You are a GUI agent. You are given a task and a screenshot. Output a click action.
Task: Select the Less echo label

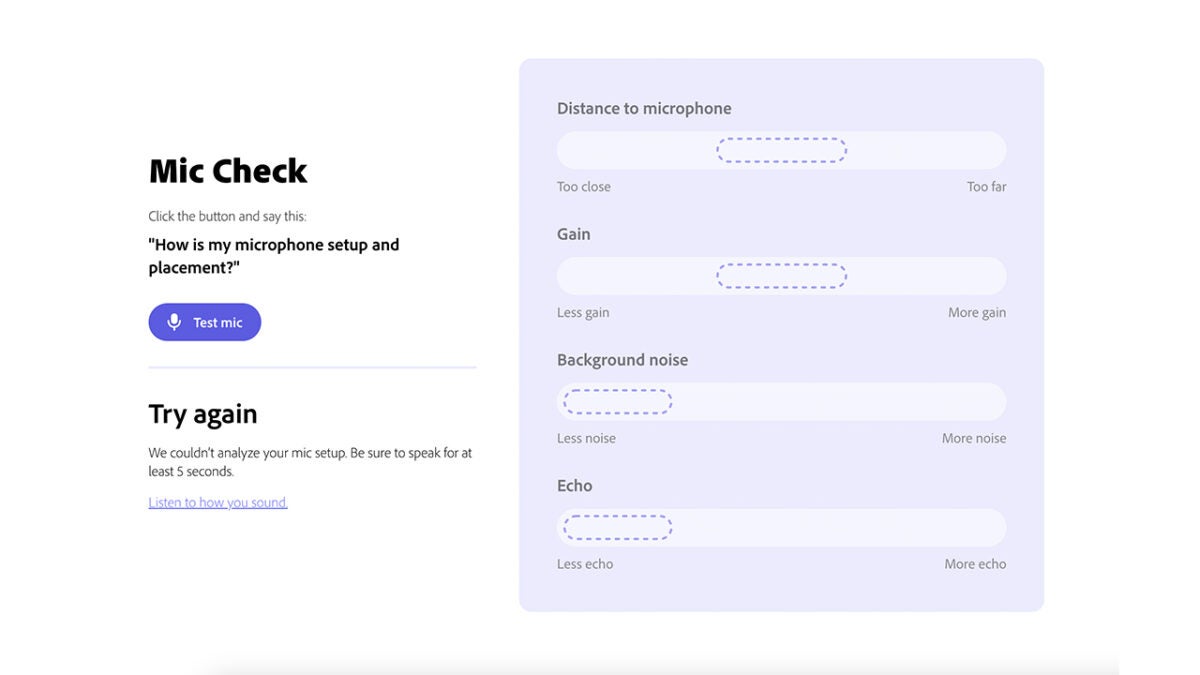pyautogui.click(x=585, y=564)
